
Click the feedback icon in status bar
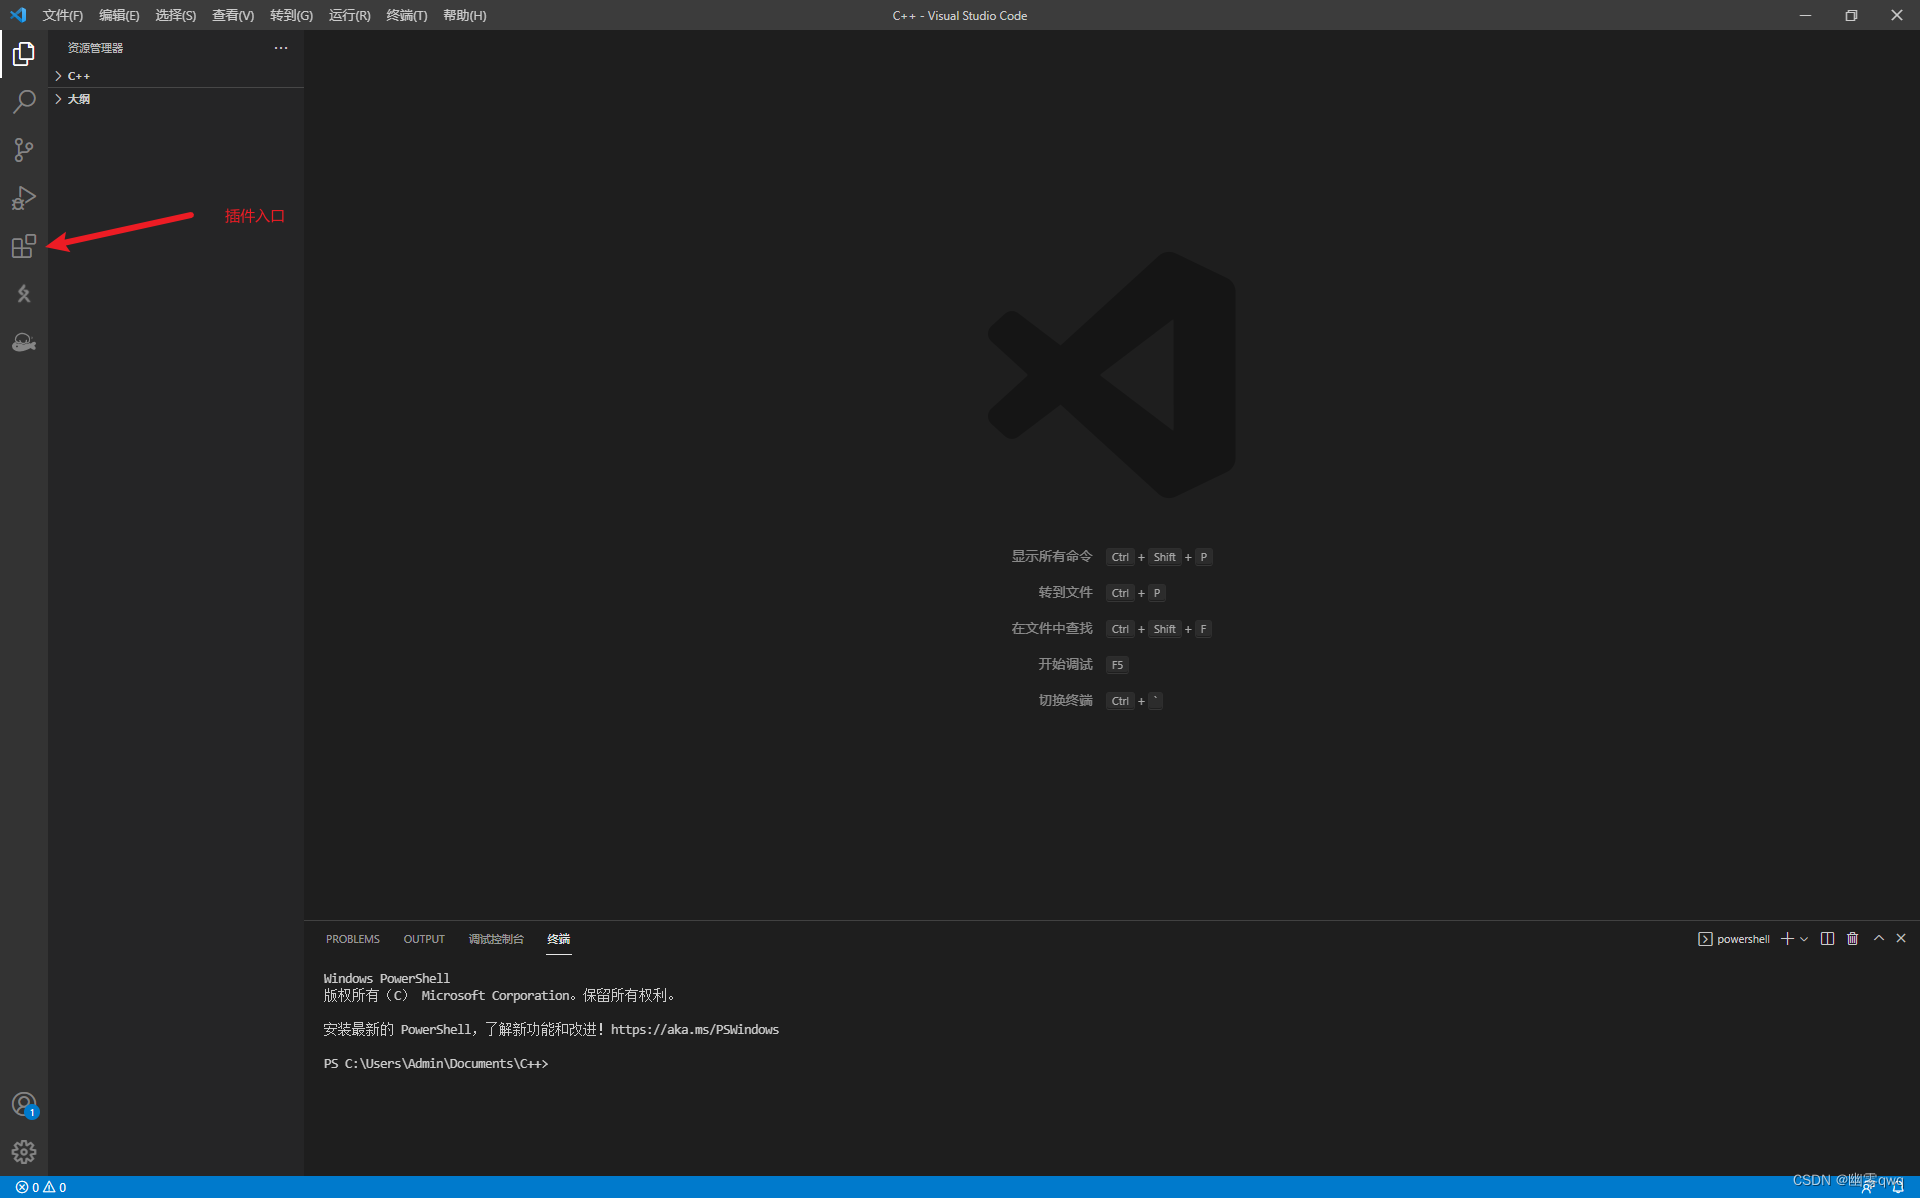(x=1867, y=1187)
